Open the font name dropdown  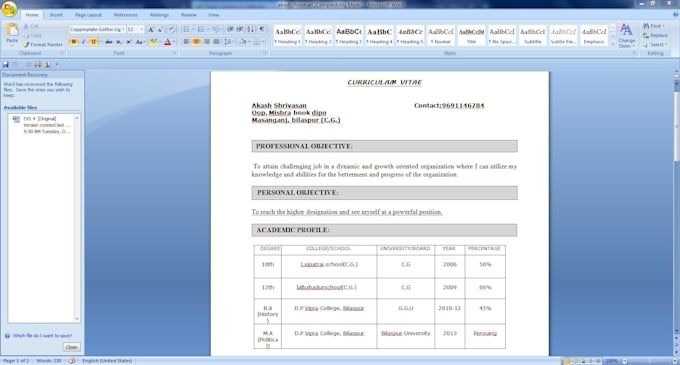pos(123,29)
